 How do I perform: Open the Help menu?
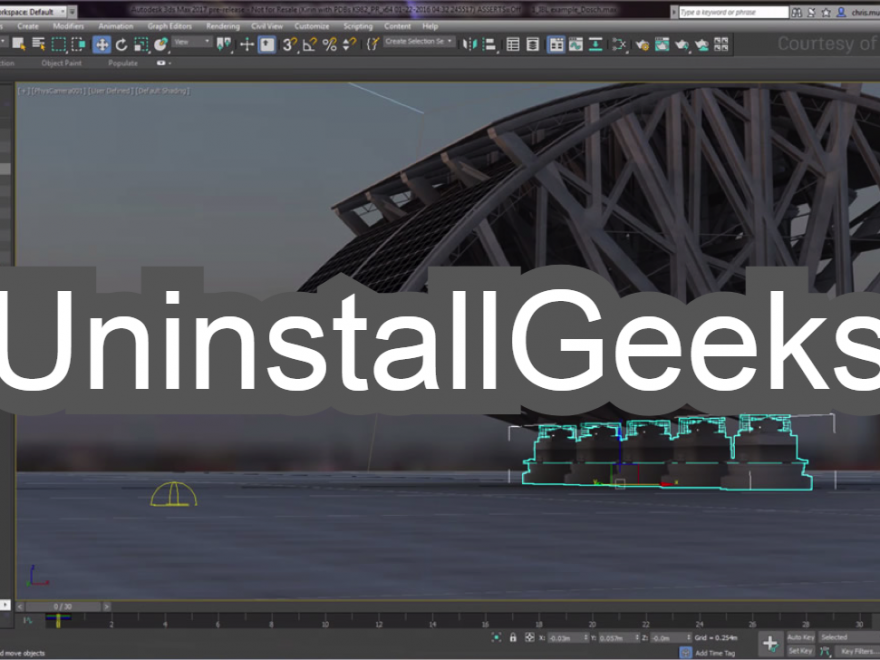[x=430, y=26]
